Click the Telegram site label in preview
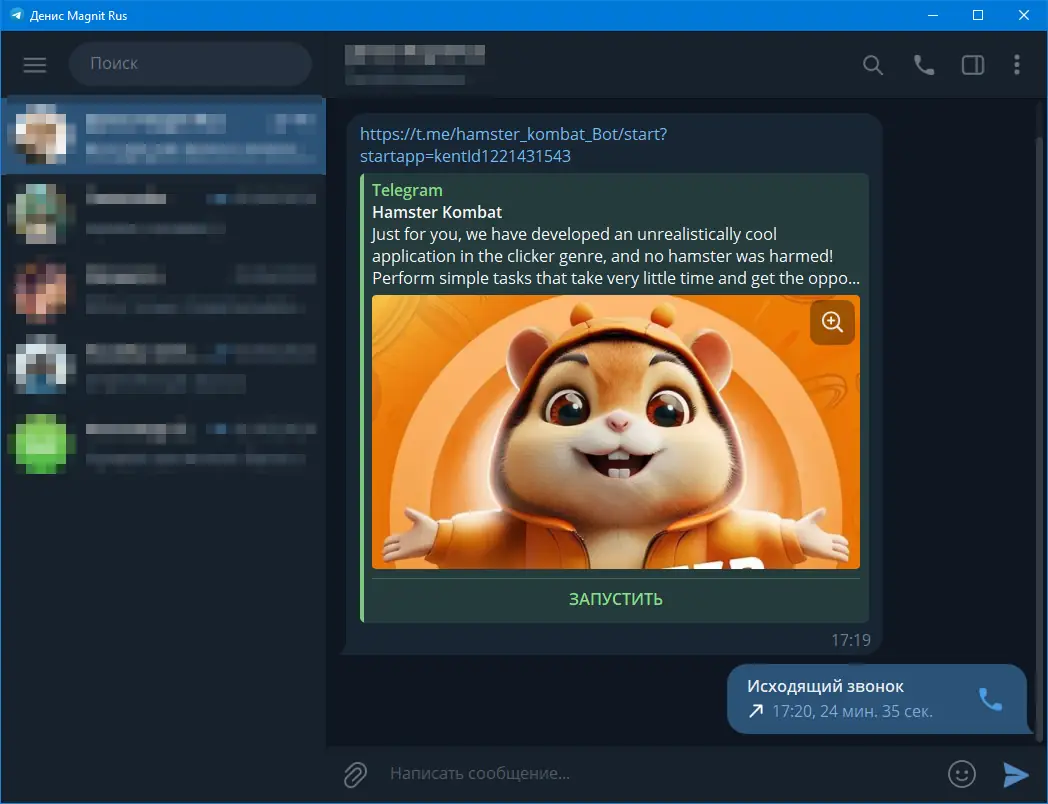 [x=407, y=190]
